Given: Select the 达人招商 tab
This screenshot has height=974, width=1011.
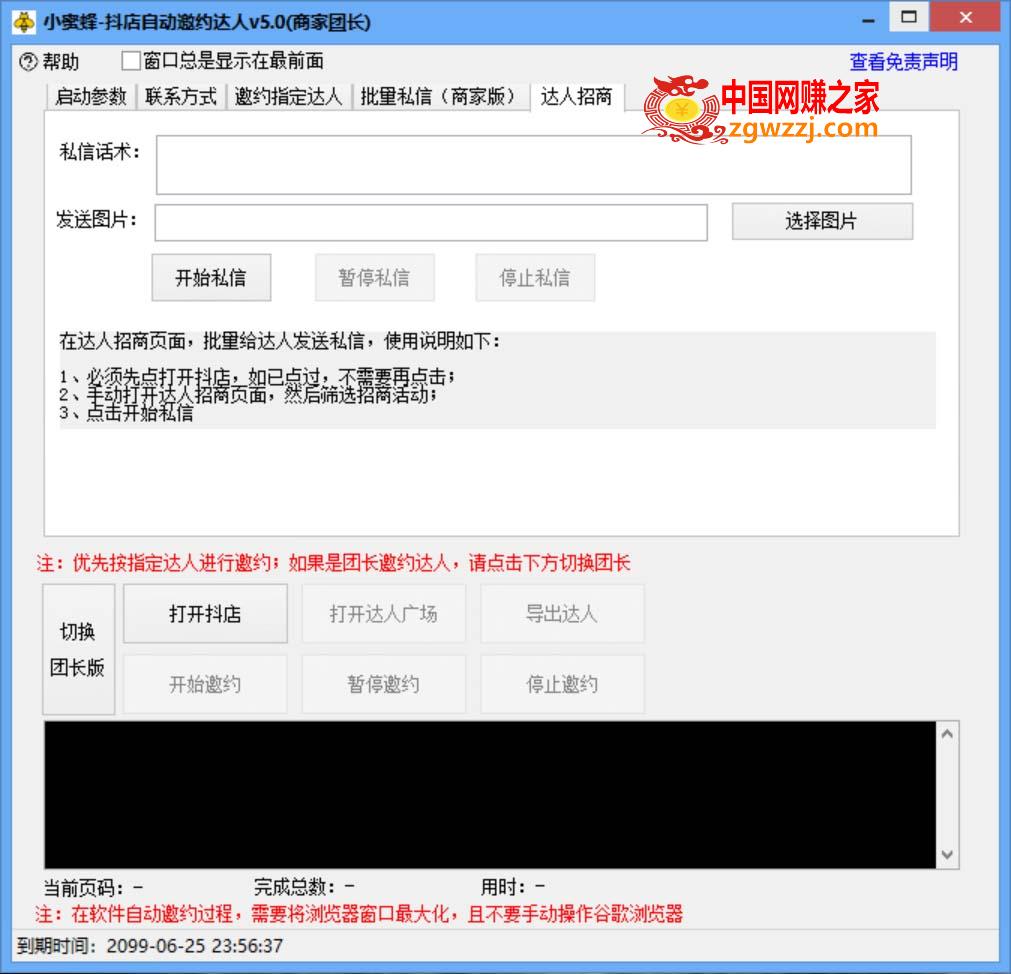Looking at the screenshot, I should point(576,97).
